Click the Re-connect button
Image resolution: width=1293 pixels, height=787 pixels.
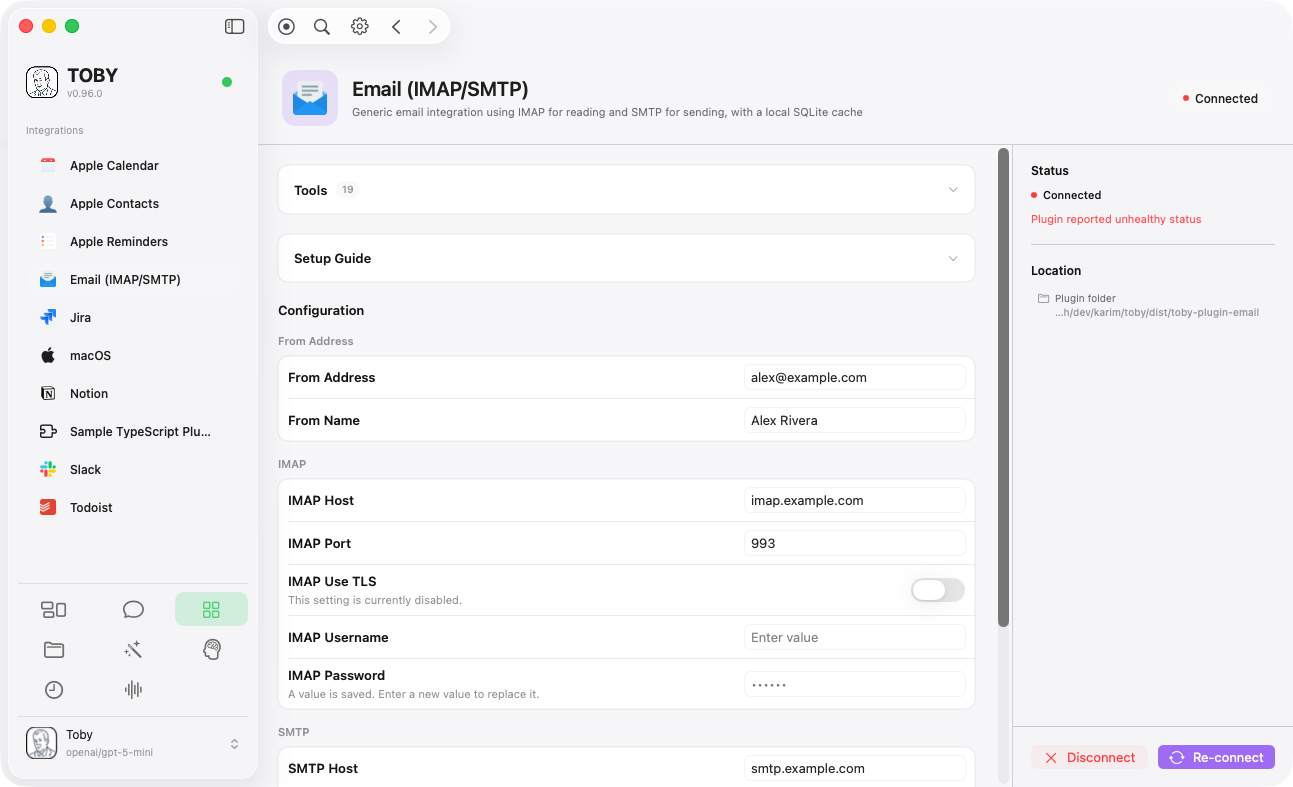pyautogui.click(x=1216, y=758)
